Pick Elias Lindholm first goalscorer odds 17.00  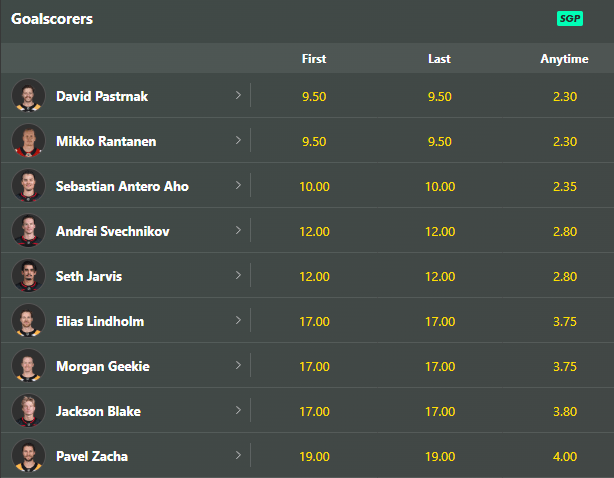(x=314, y=321)
